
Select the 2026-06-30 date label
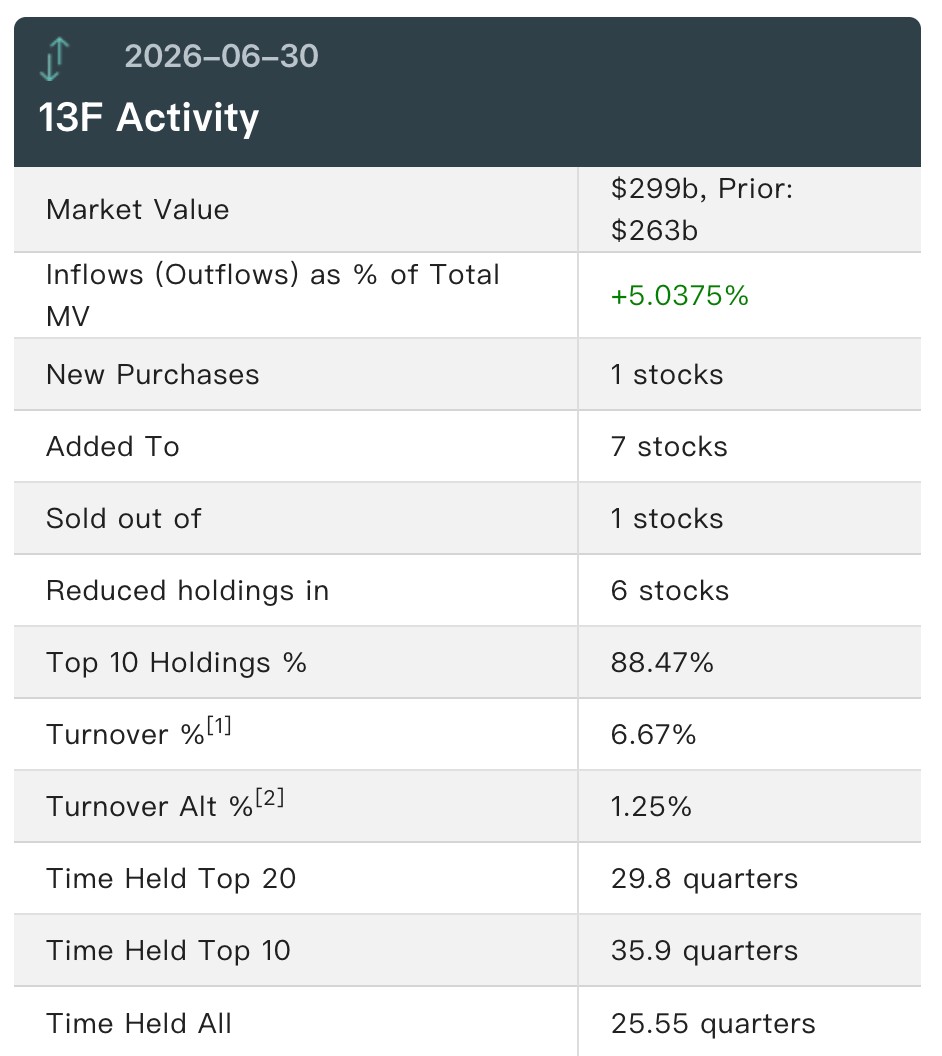coord(222,57)
